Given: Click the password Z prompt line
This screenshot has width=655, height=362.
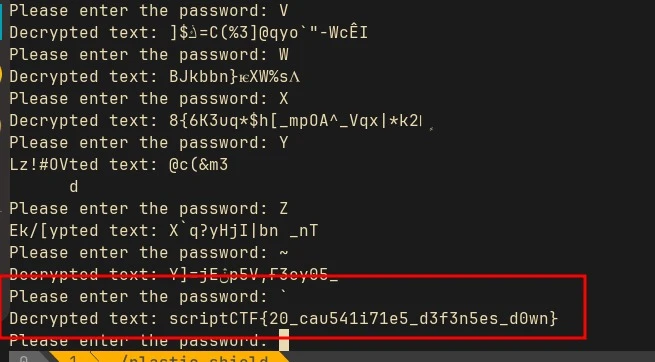Looking at the screenshot, I should tap(149, 209).
